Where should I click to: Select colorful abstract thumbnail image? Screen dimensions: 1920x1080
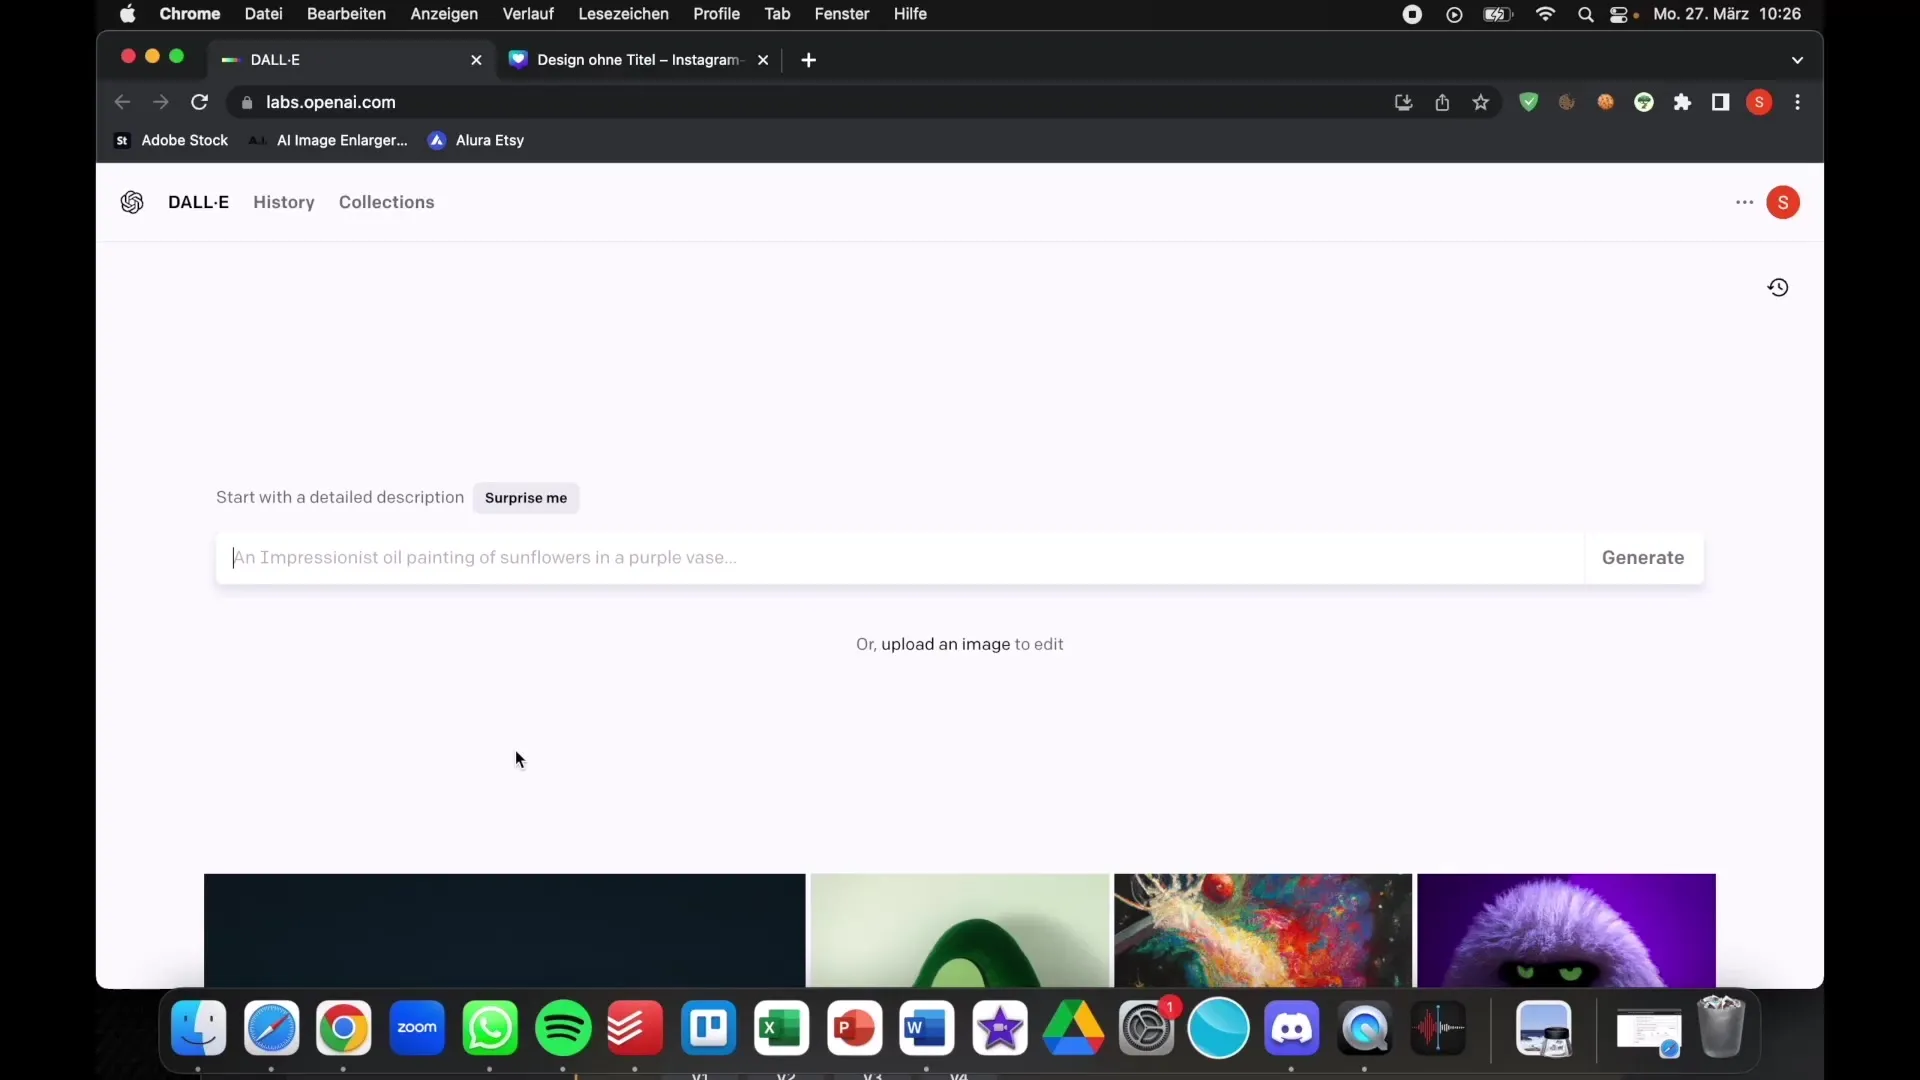coord(1263,930)
